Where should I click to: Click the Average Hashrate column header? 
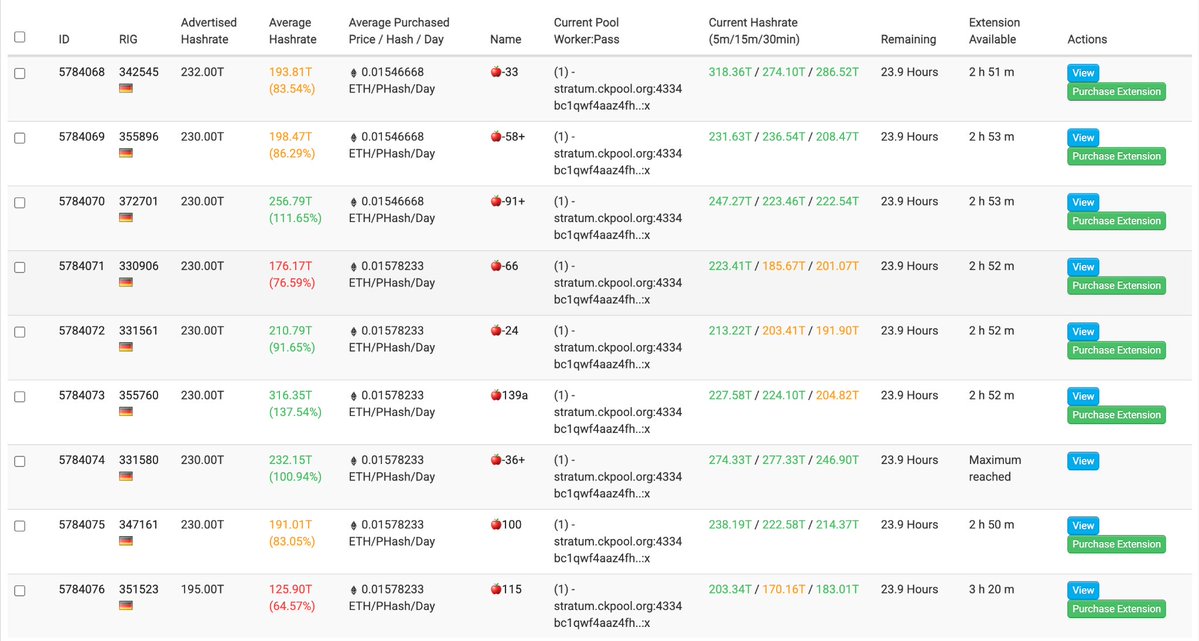click(x=292, y=31)
